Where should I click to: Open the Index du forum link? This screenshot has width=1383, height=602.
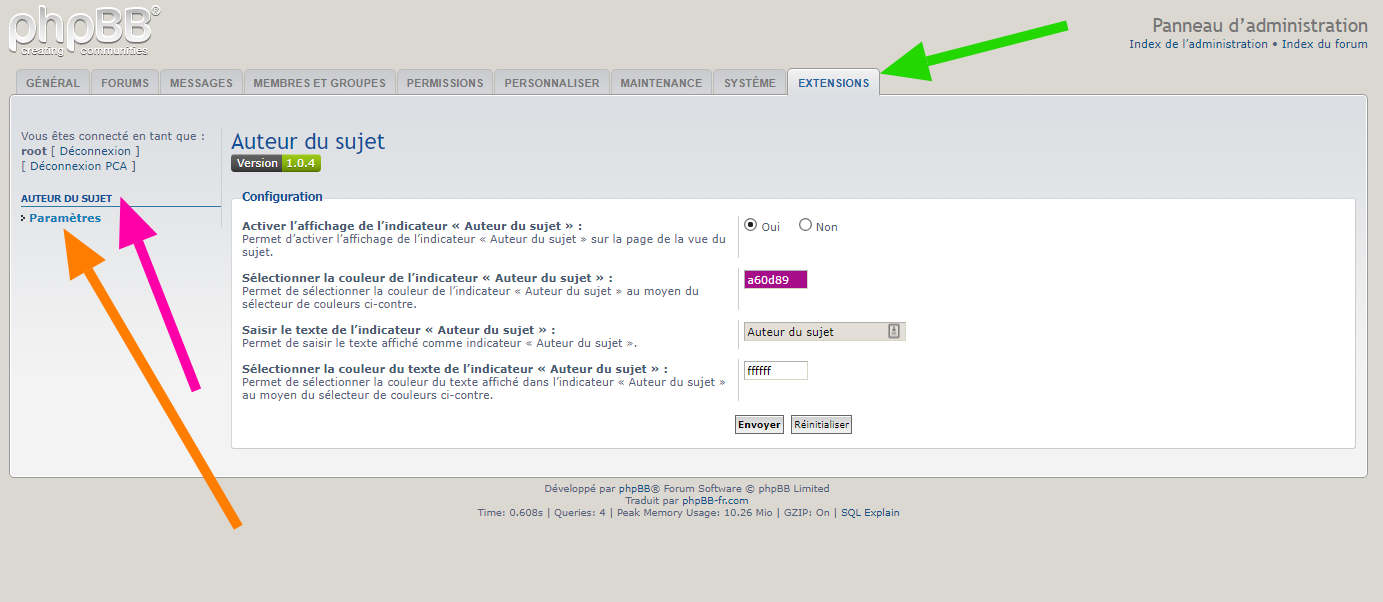pyautogui.click(x=1324, y=44)
